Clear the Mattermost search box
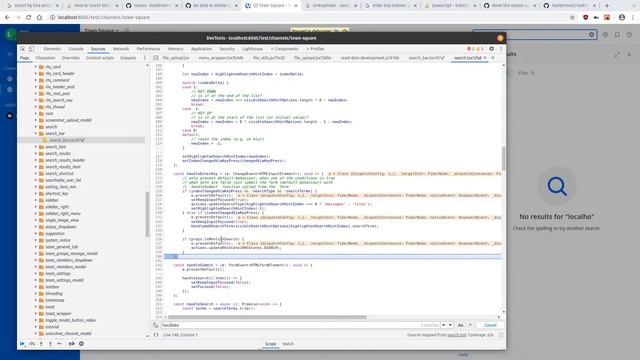 point(591,35)
